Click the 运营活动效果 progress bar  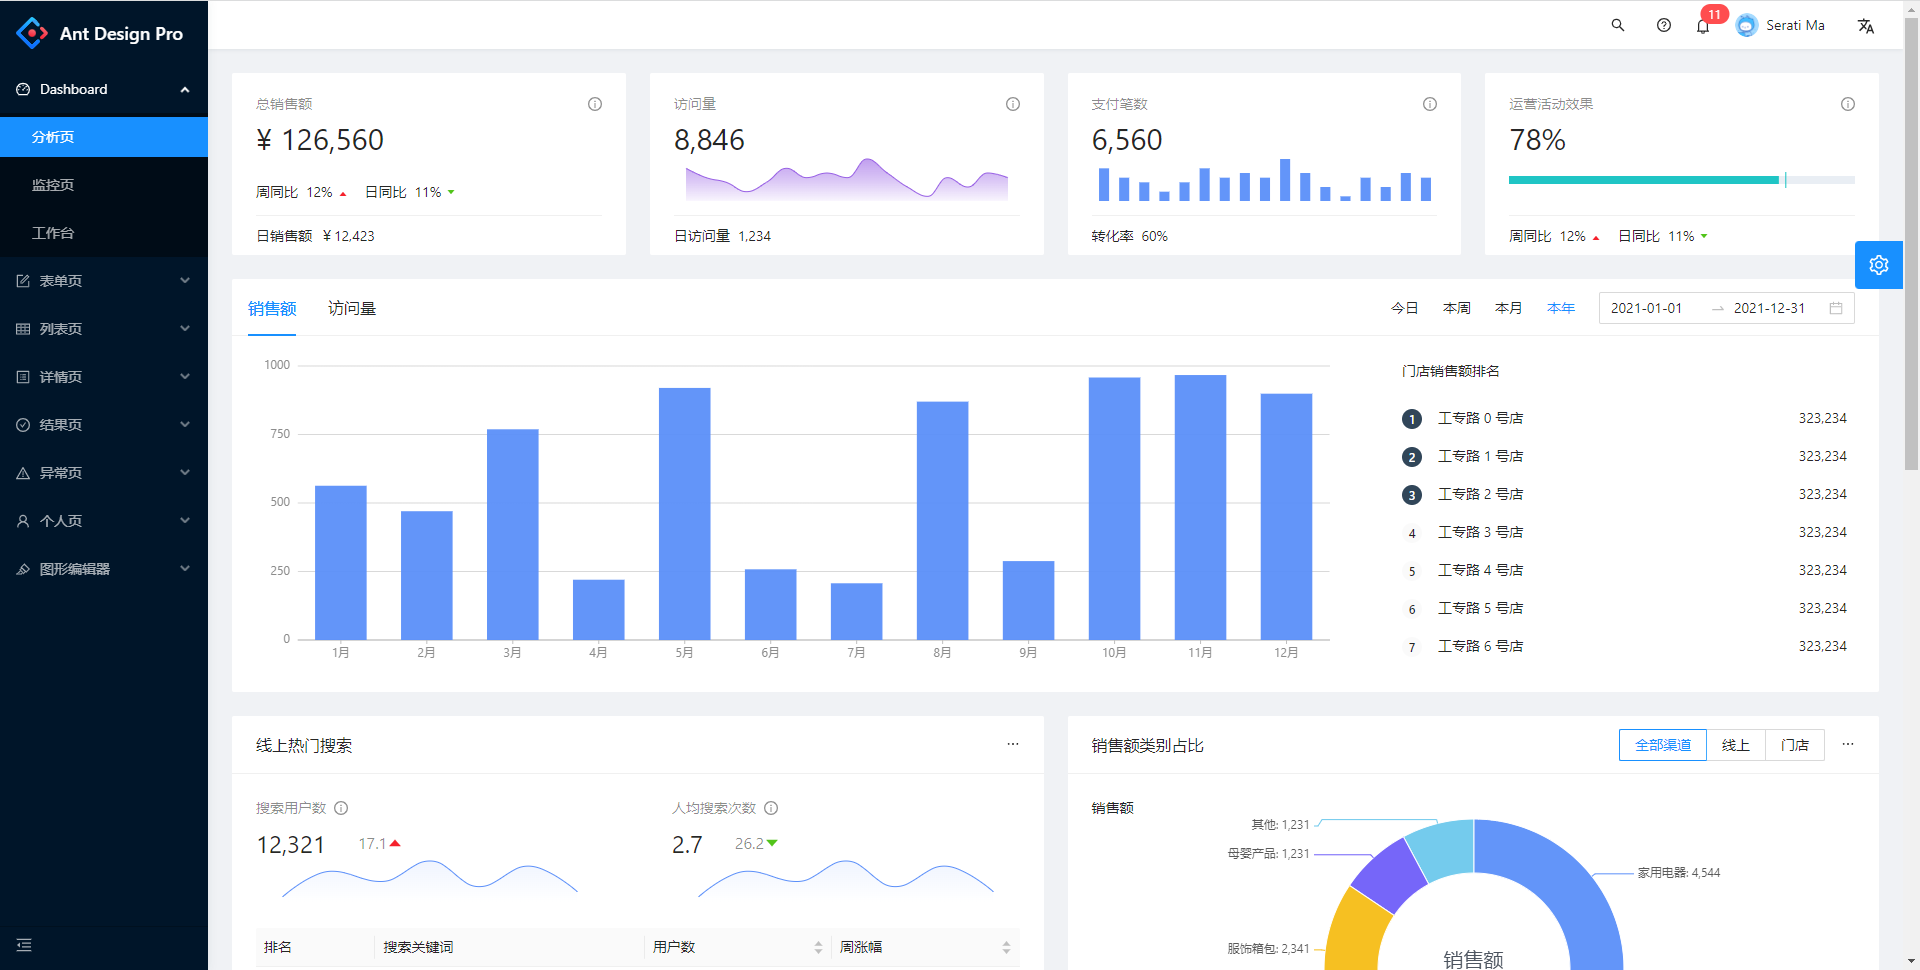click(1682, 180)
